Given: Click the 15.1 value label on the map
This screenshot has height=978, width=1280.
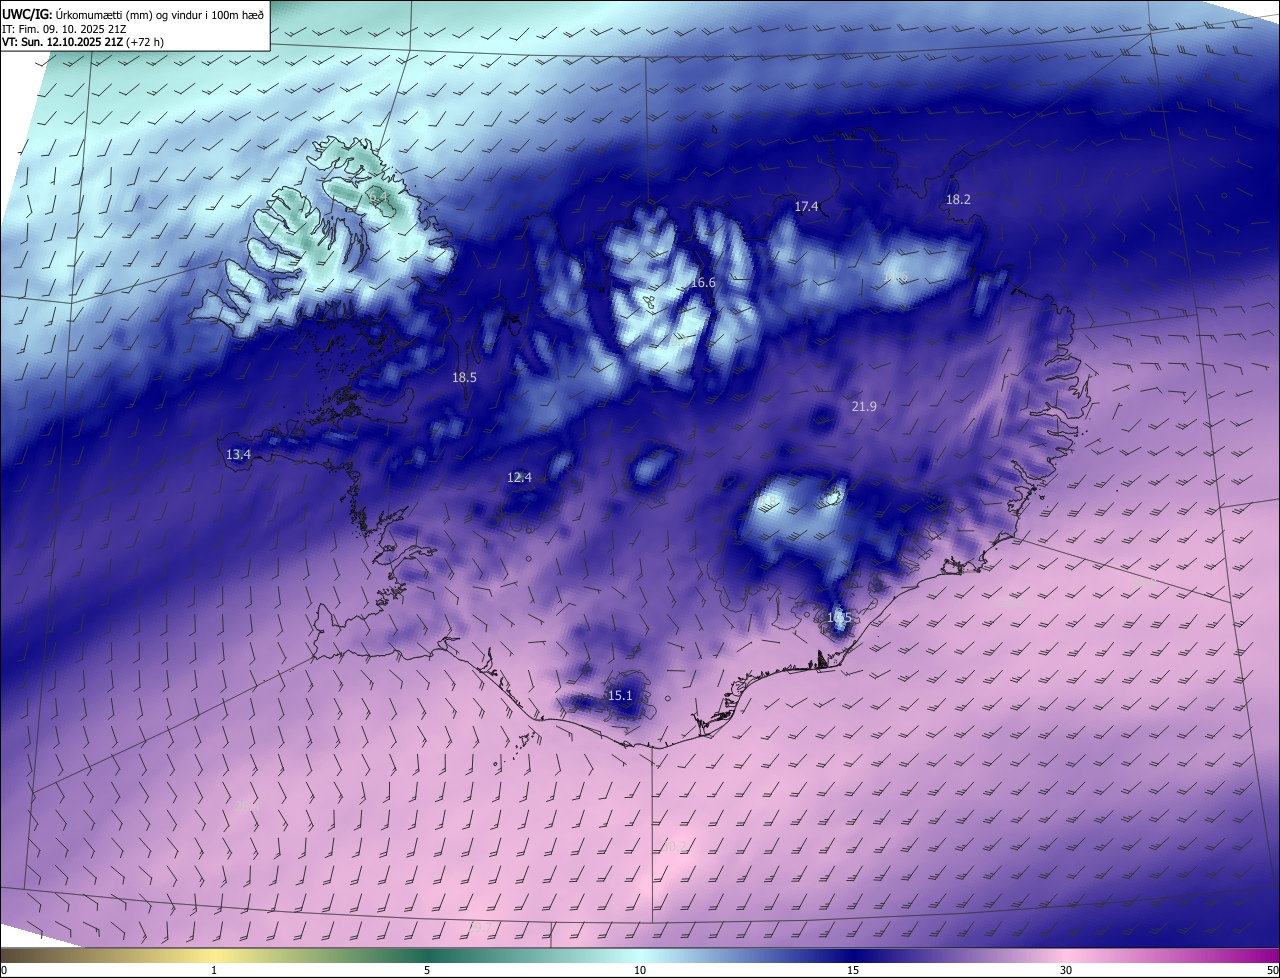Looking at the screenshot, I should 620,695.
